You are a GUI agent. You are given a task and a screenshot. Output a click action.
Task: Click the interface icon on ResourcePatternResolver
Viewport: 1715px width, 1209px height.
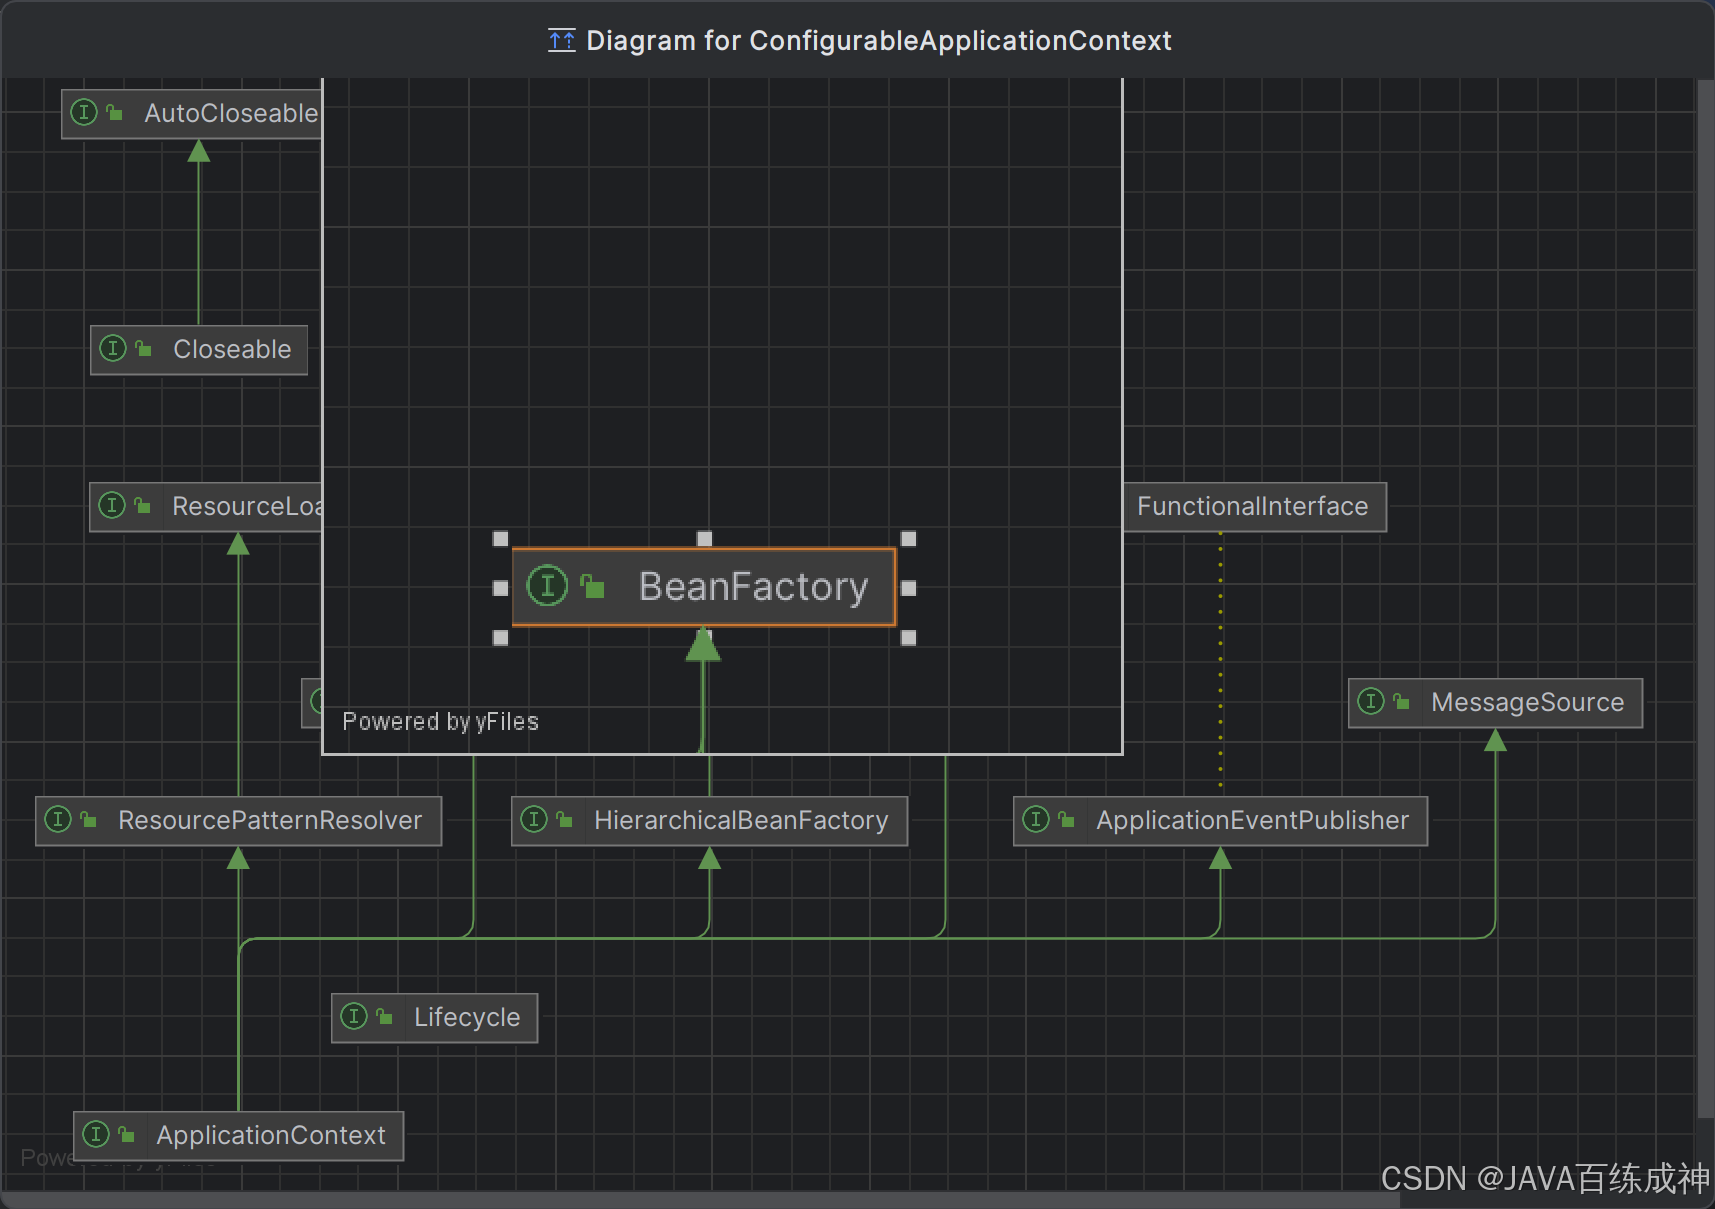[x=58, y=819]
